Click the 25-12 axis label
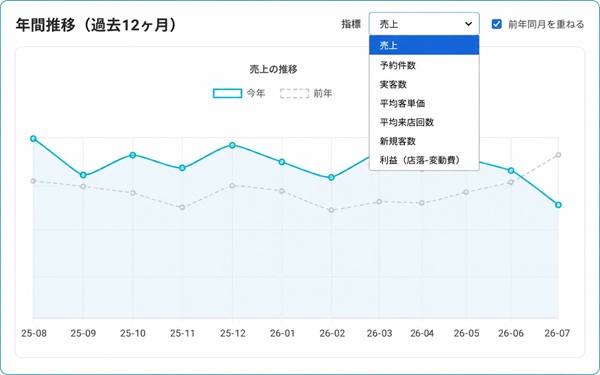Viewport: 600px width, 375px height. tap(233, 333)
